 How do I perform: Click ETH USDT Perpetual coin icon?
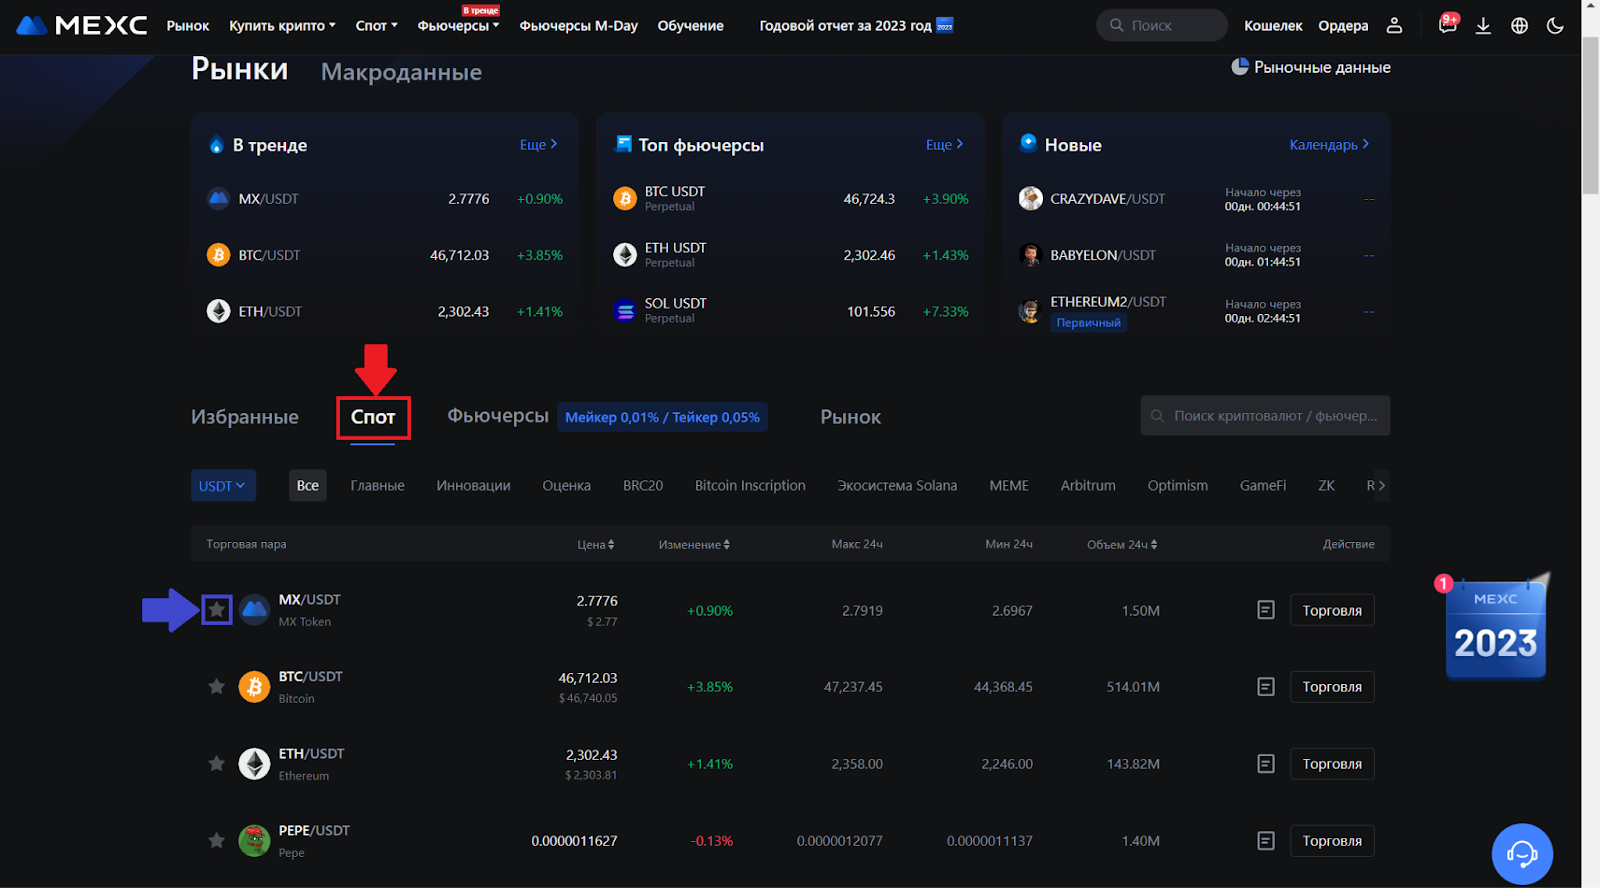tap(625, 255)
